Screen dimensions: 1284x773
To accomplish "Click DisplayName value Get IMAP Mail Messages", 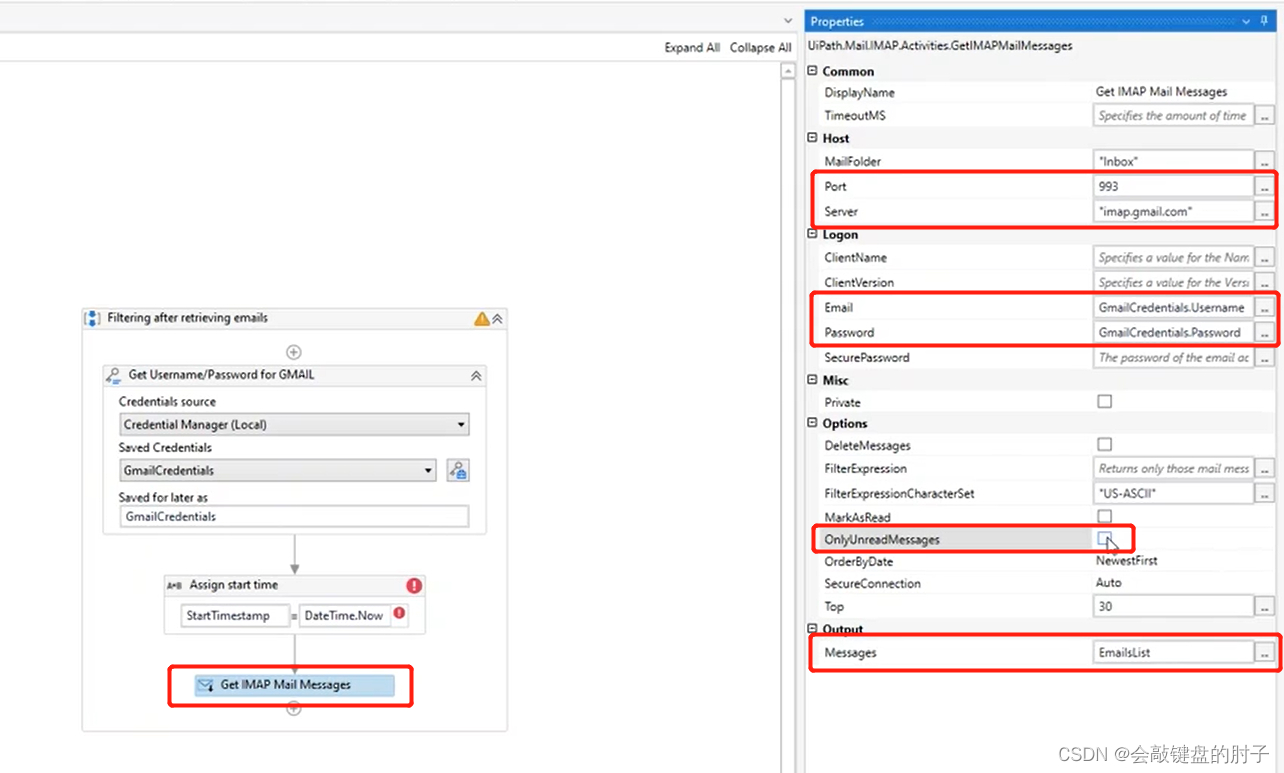I will tap(1161, 91).
